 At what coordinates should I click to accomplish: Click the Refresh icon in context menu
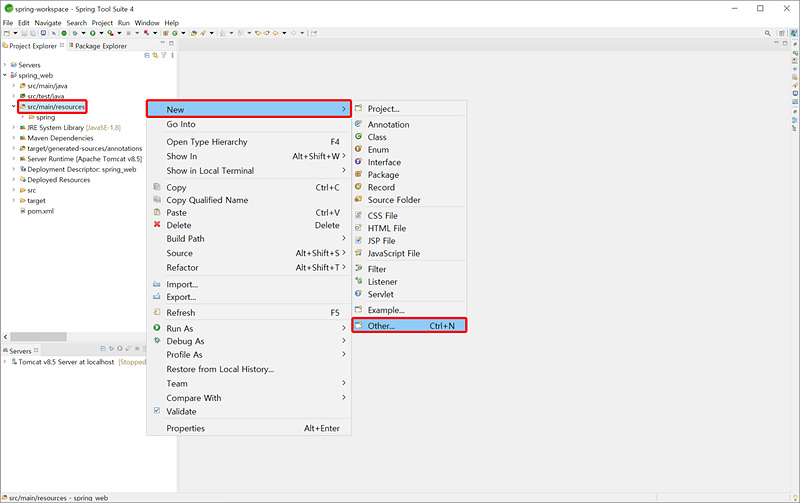tap(157, 312)
